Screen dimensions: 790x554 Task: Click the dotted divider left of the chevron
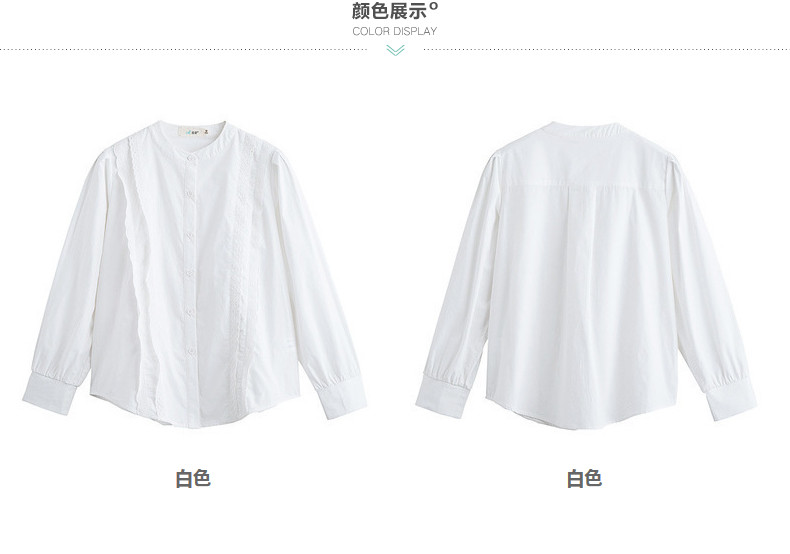[x=183, y=49]
